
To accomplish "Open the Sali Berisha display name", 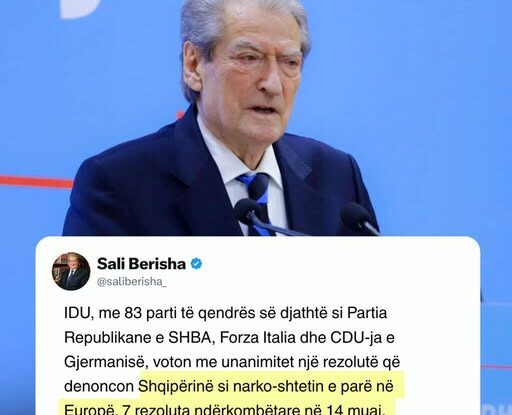I will [141, 264].
